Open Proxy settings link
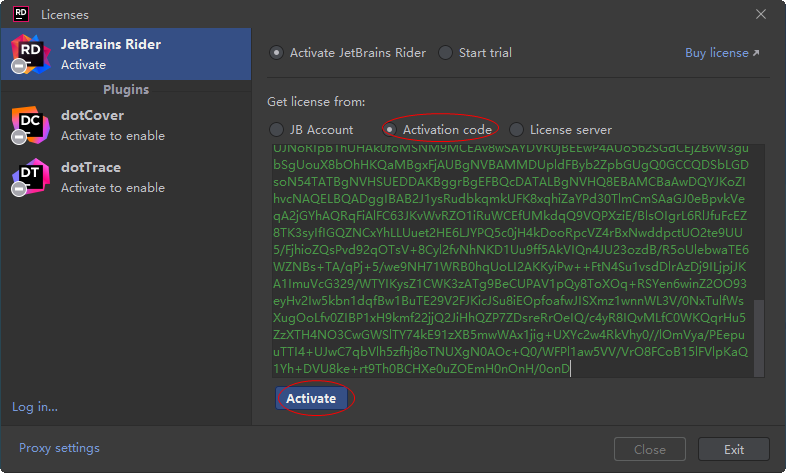 59,447
